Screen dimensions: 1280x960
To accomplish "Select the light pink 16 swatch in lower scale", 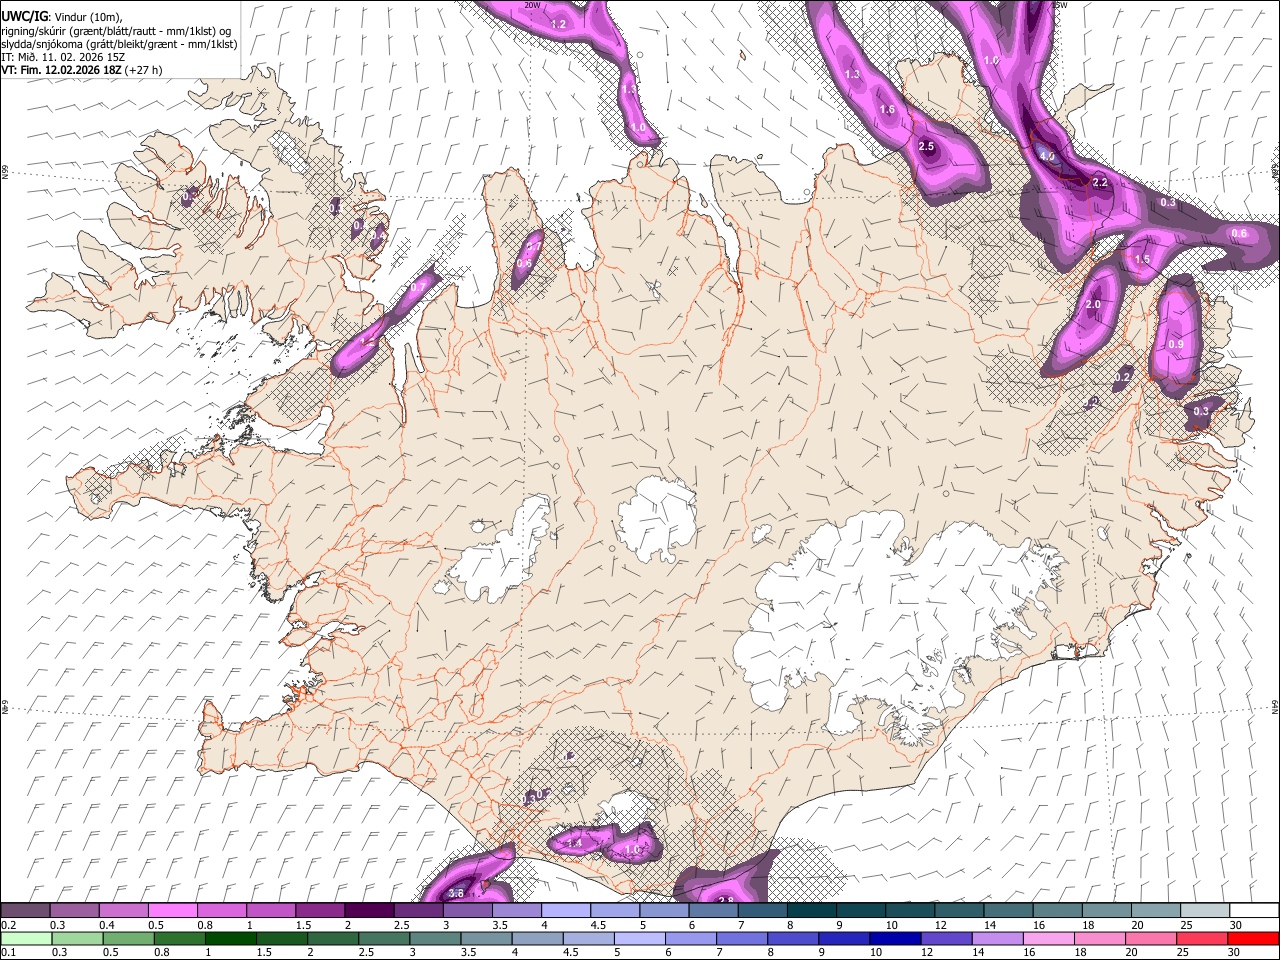I will (1049, 938).
